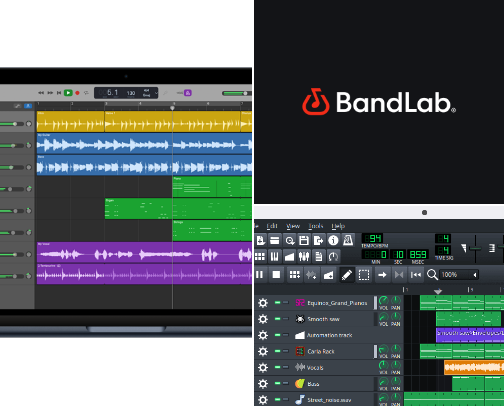Open an existing project in LMMS toolbar

click(275, 240)
